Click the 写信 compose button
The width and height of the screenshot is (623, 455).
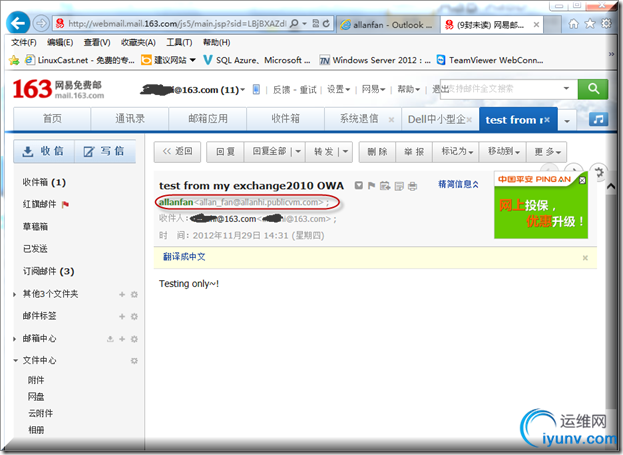pos(104,151)
